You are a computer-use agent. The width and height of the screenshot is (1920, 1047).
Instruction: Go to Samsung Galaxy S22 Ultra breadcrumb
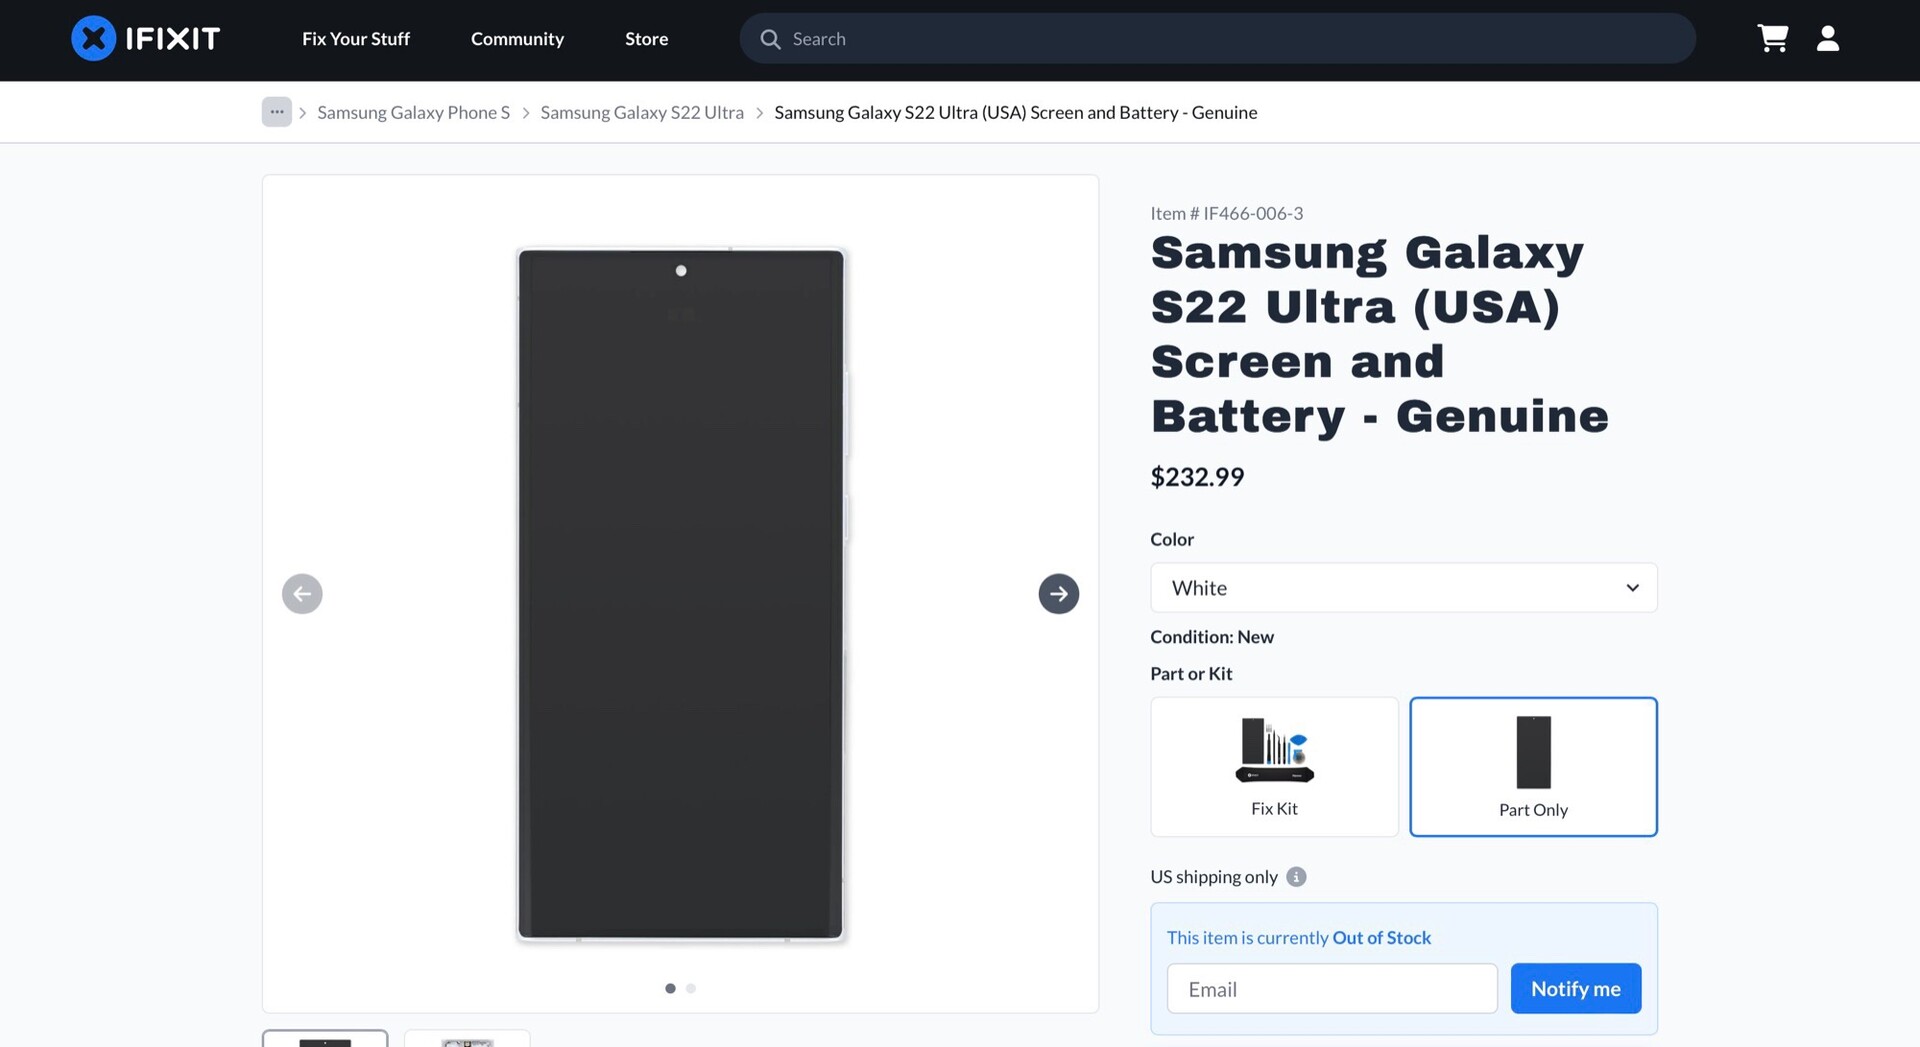coord(642,112)
